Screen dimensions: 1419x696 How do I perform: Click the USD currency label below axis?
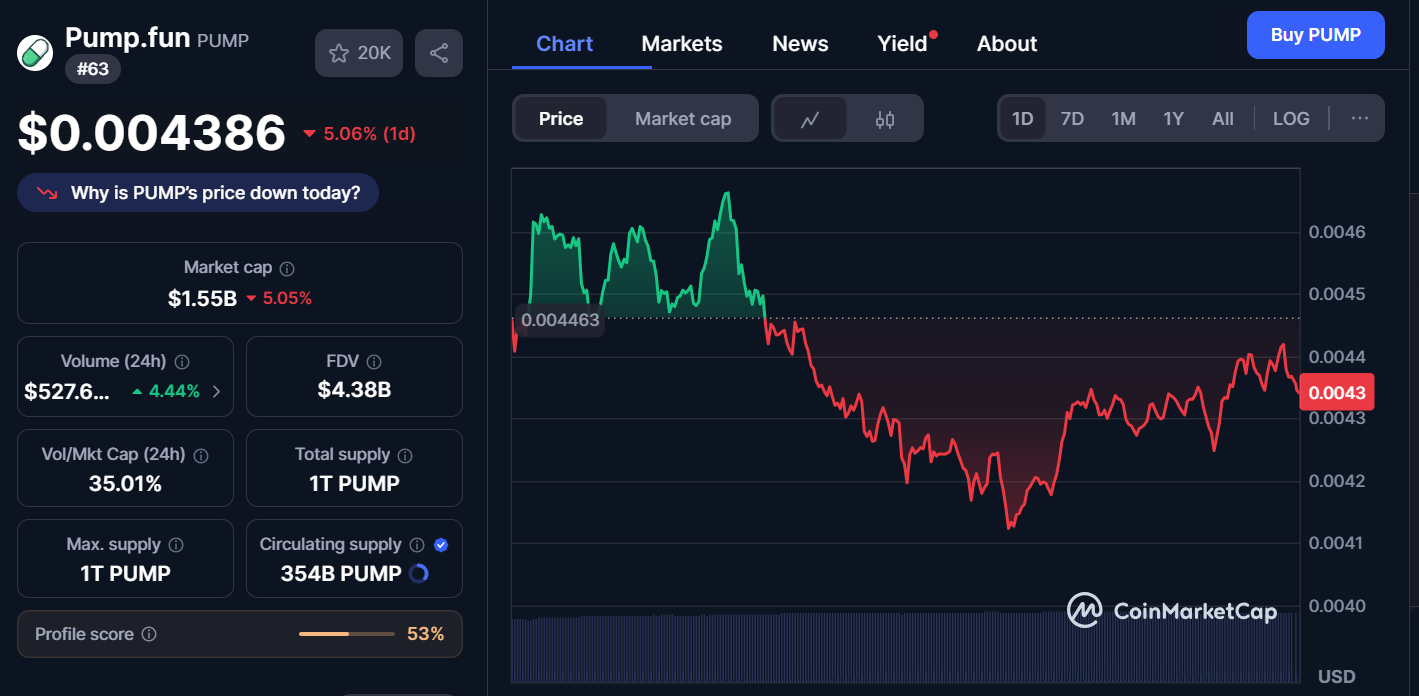pyautogui.click(x=1337, y=677)
